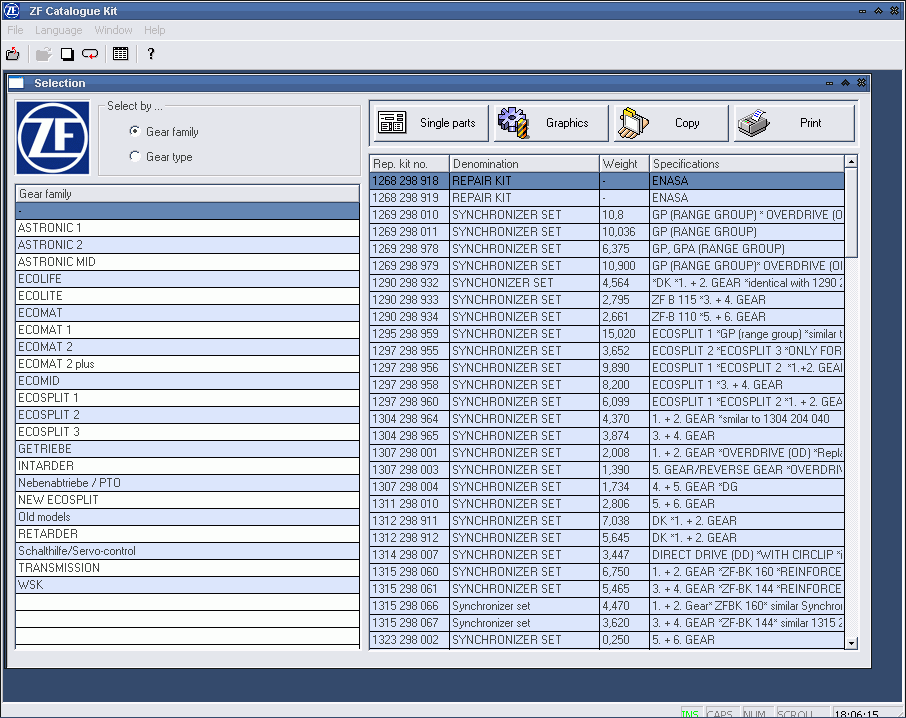Click the black square toolbar icon
Image resolution: width=906 pixels, height=718 pixels.
pyautogui.click(x=67, y=54)
